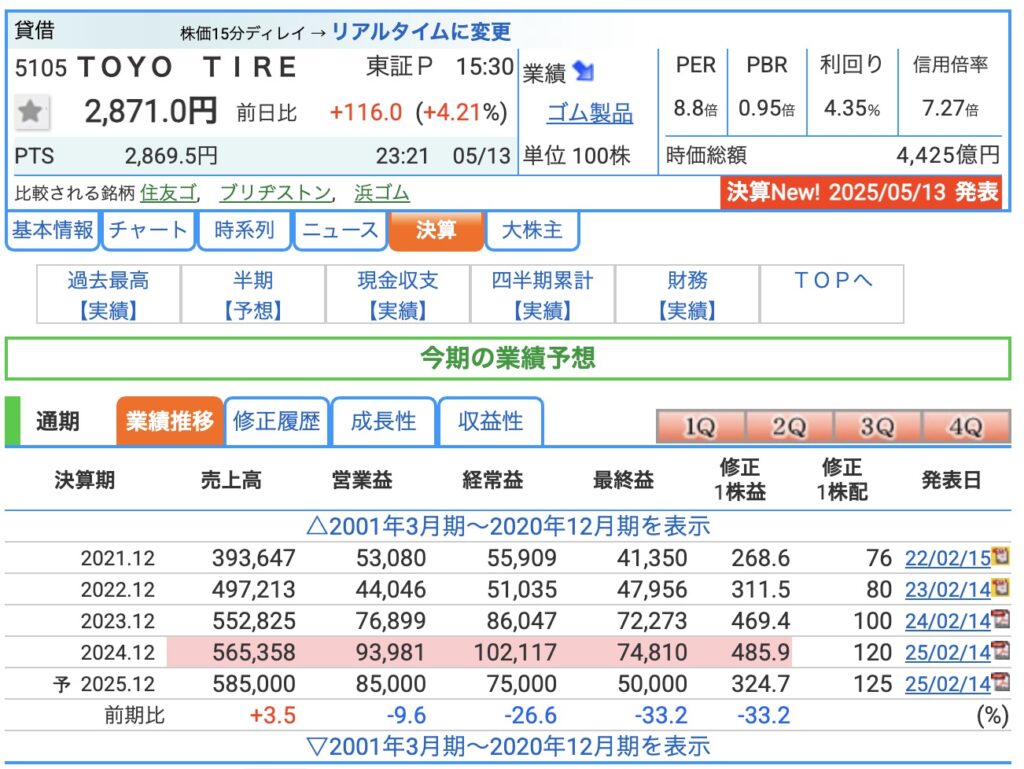The width and height of the screenshot is (1024, 769).
Task: Jump to 四半期累計【実績】 section
Action: click(x=543, y=294)
